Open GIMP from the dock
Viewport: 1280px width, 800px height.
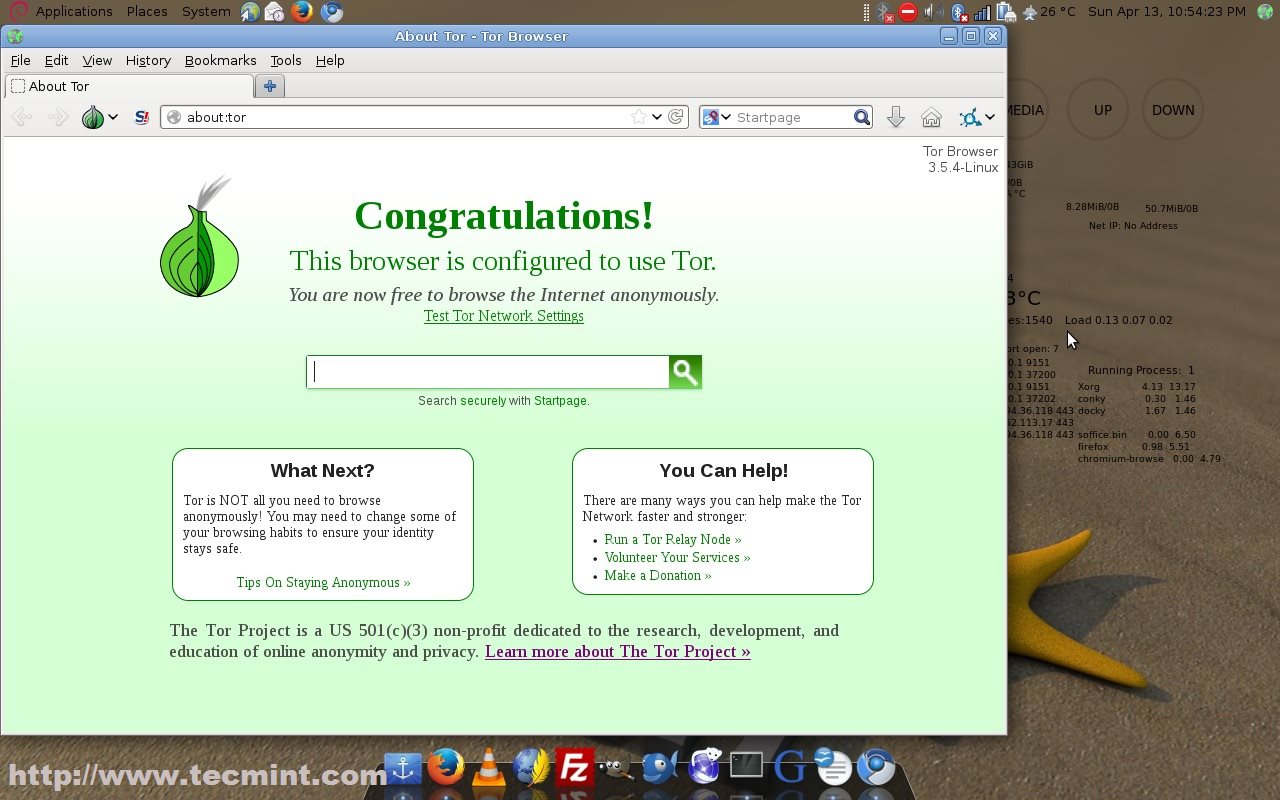click(x=616, y=768)
